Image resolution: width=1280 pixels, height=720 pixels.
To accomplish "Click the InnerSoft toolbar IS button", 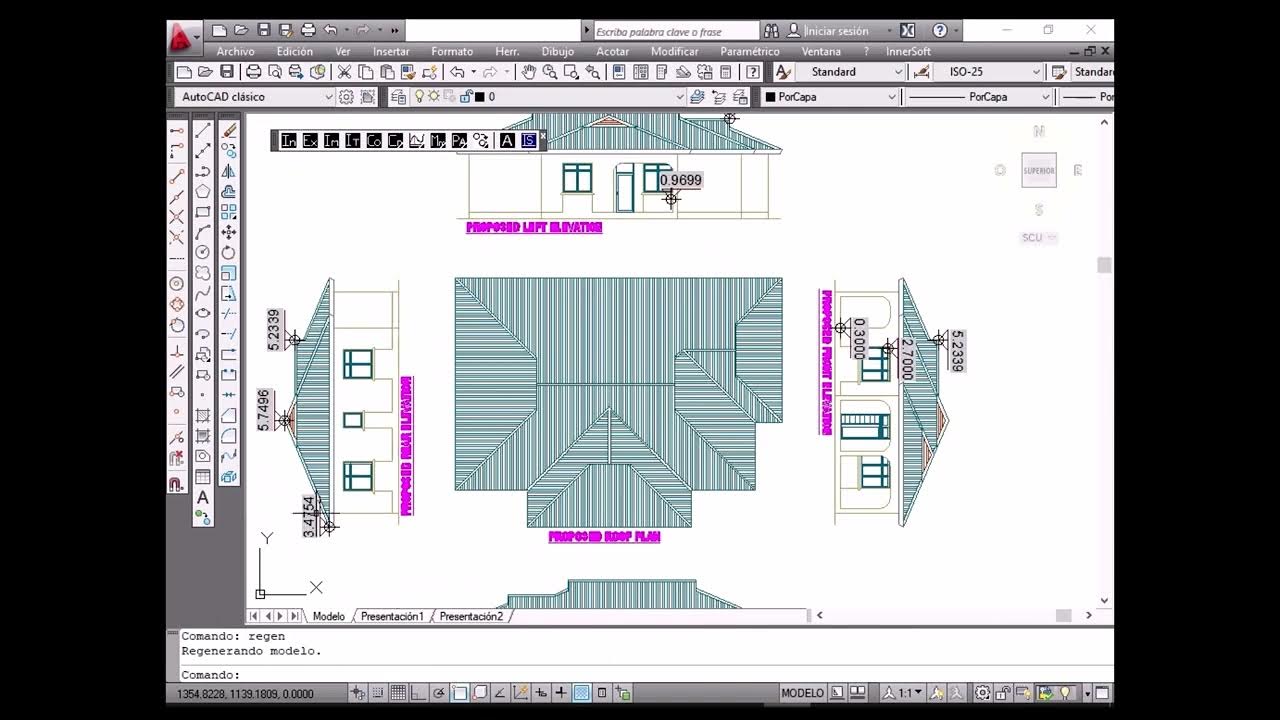I will [x=528, y=141].
